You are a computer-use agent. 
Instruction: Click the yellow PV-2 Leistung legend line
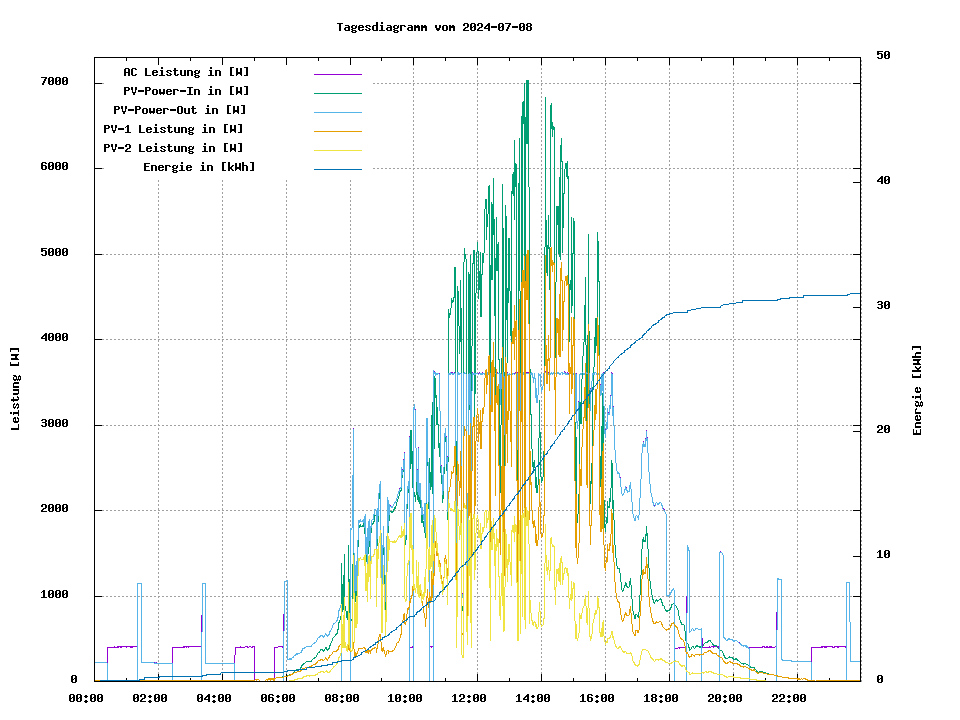coord(337,149)
